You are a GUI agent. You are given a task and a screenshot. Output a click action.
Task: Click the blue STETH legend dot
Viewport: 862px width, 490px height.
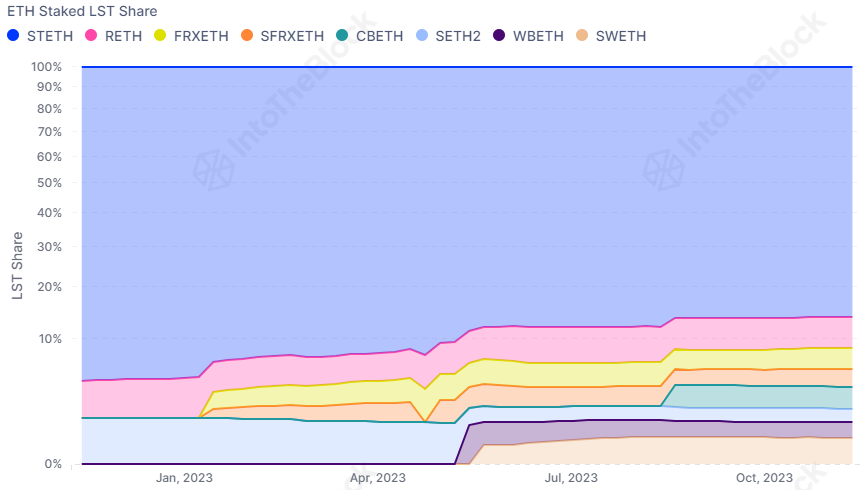click(13, 36)
